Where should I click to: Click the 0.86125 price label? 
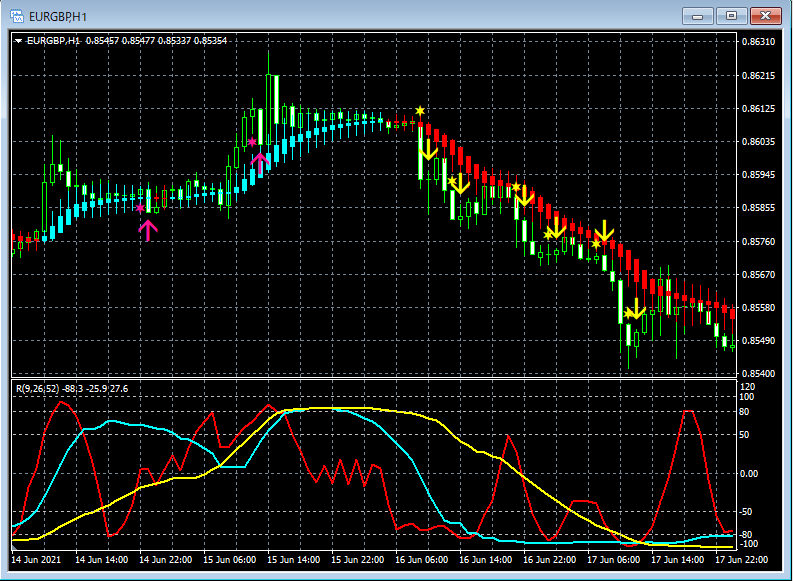coord(758,108)
